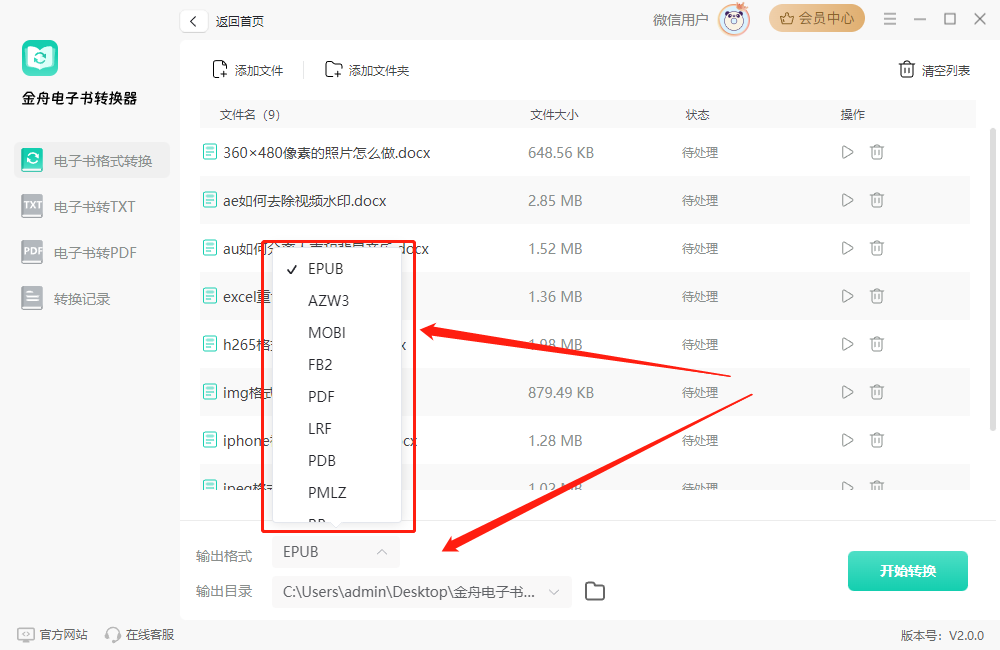
Task: Click the 添加文件 add file icon
Action: coord(220,70)
